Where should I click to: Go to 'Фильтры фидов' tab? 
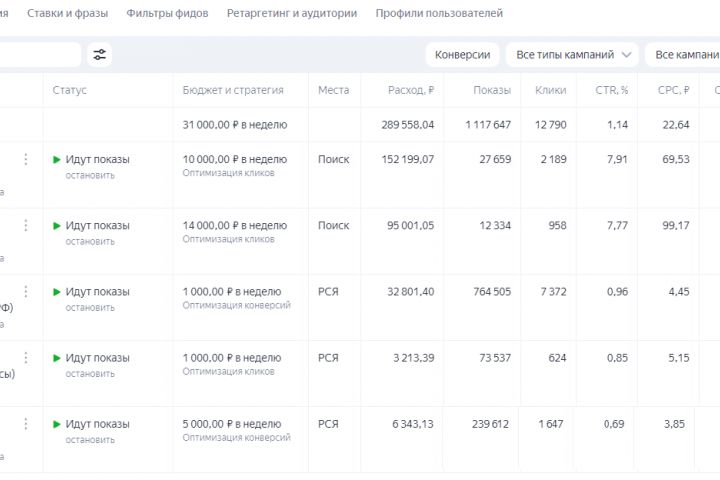165,14
